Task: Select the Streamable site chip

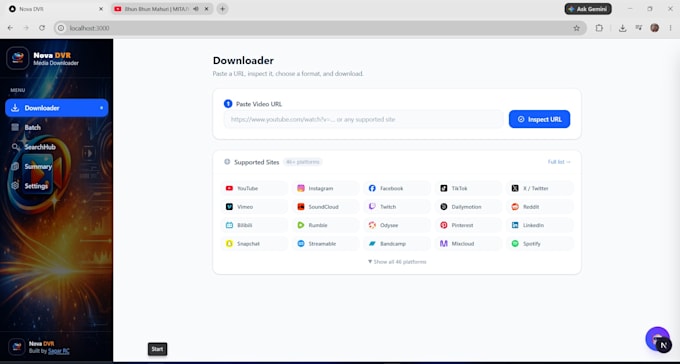Action: 326,244
